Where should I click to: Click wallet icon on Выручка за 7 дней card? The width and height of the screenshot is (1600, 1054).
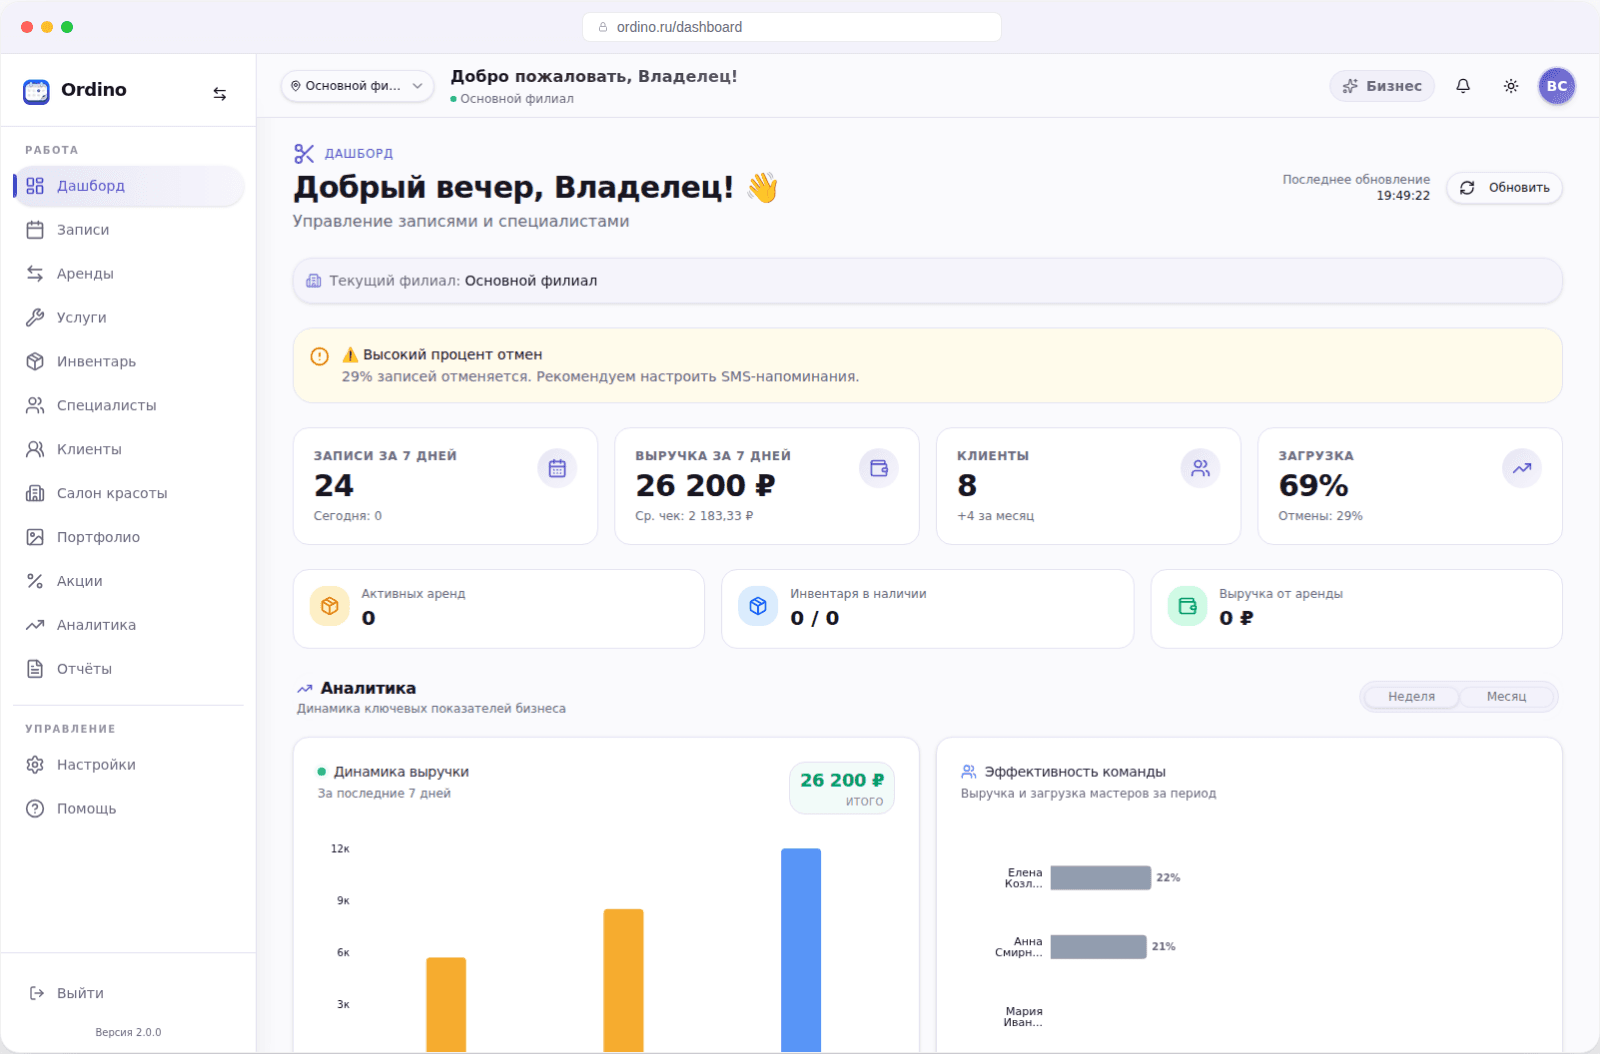pos(879,468)
